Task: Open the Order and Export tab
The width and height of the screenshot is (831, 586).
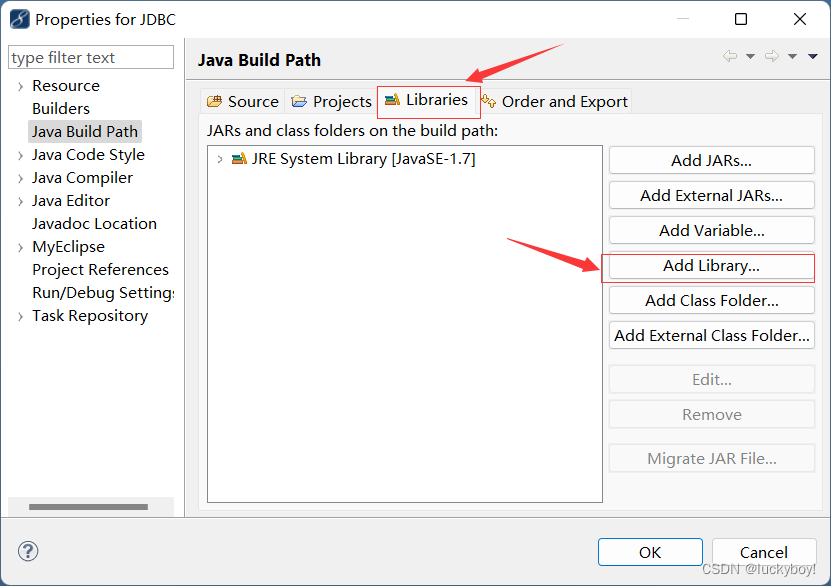Action: pyautogui.click(x=554, y=101)
